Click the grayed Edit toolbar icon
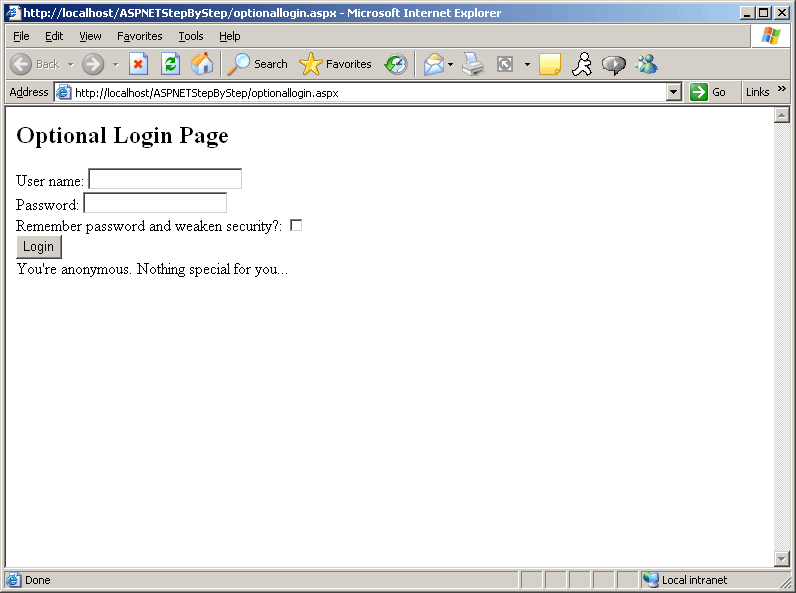796x593 pixels. (x=505, y=64)
